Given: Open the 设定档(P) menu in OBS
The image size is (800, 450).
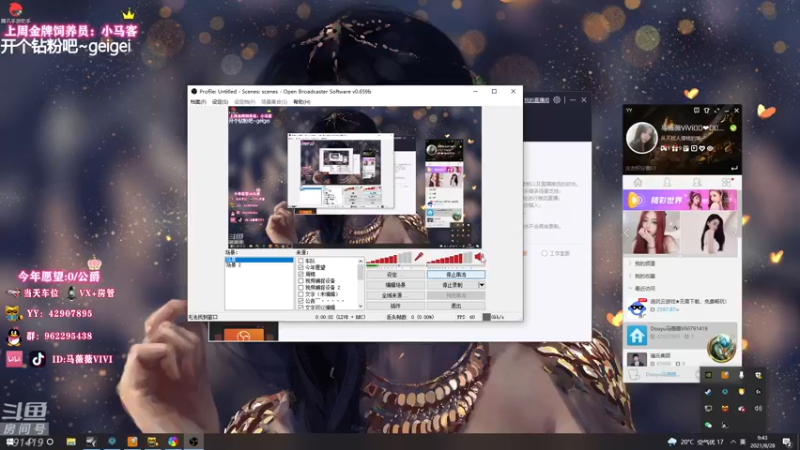Looking at the screenshot, I should coord(244,102).
